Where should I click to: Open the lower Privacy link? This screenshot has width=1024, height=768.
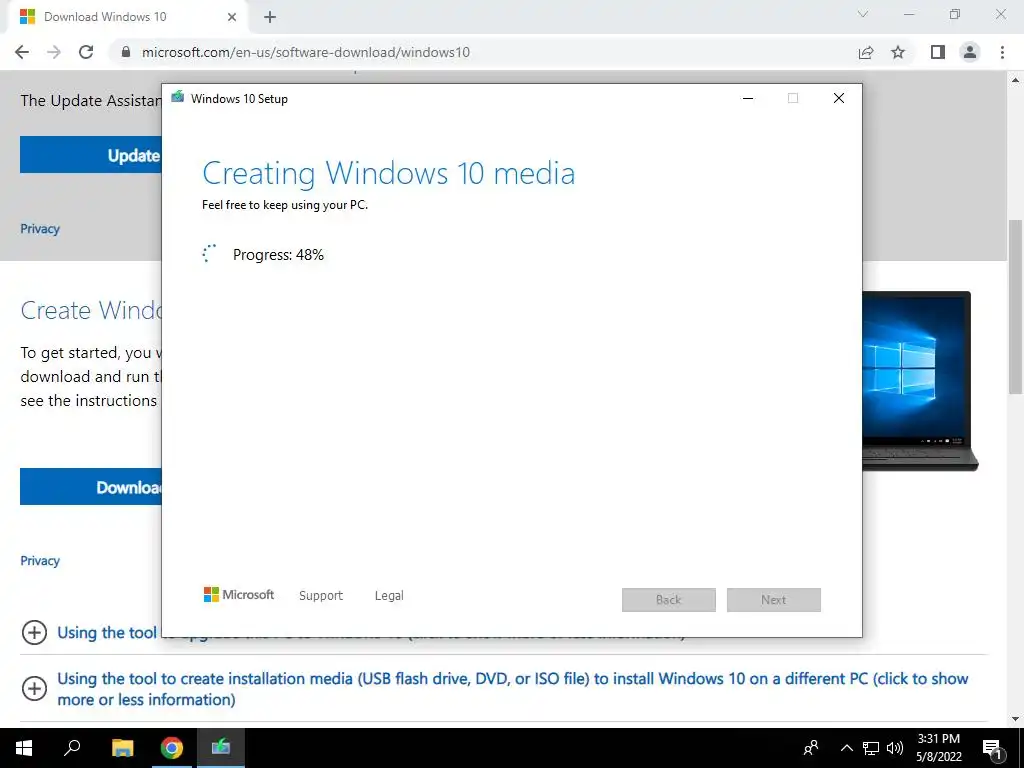coord(40,560)
